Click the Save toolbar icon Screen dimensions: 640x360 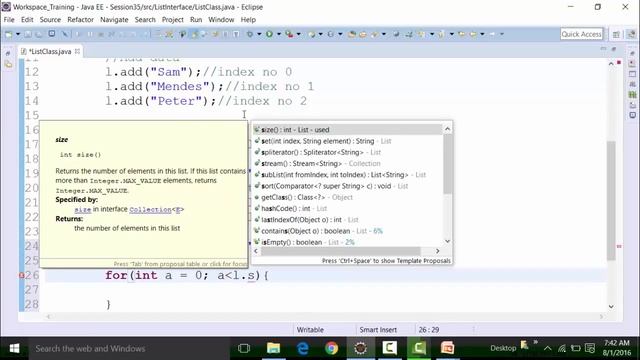[x=28, y=34]
